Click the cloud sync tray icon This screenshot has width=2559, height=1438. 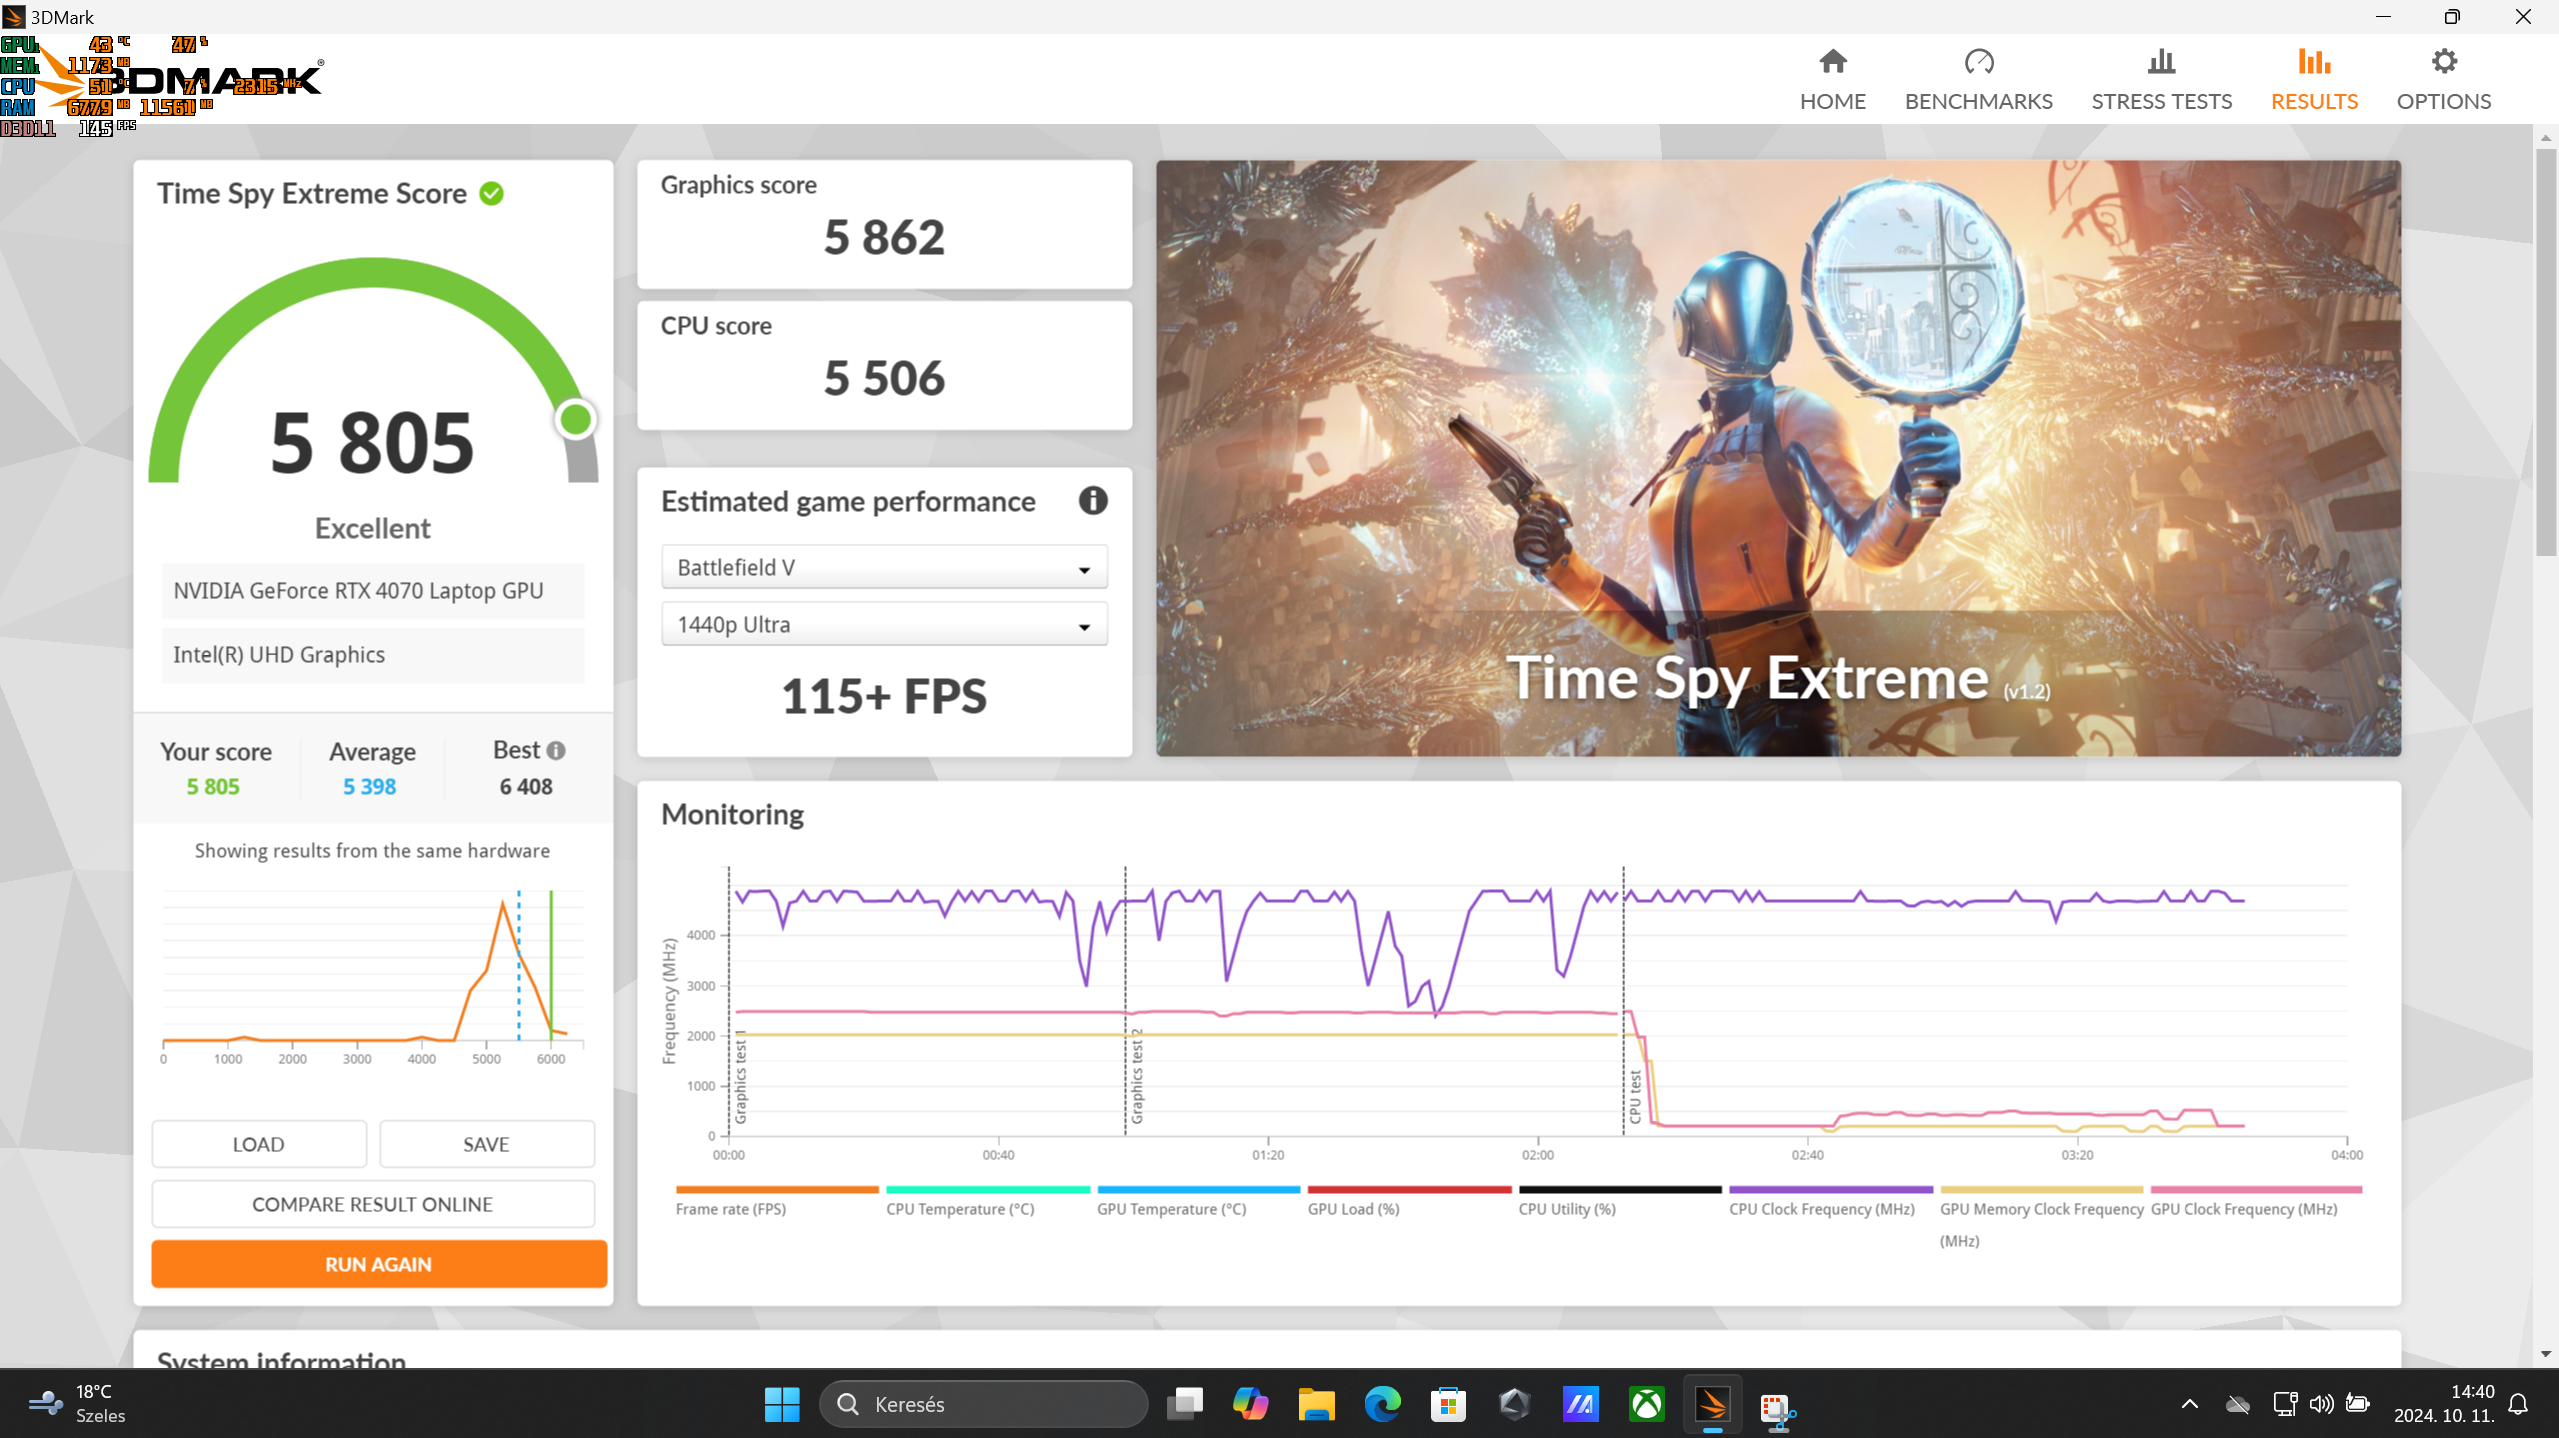click(2237, 1404)
